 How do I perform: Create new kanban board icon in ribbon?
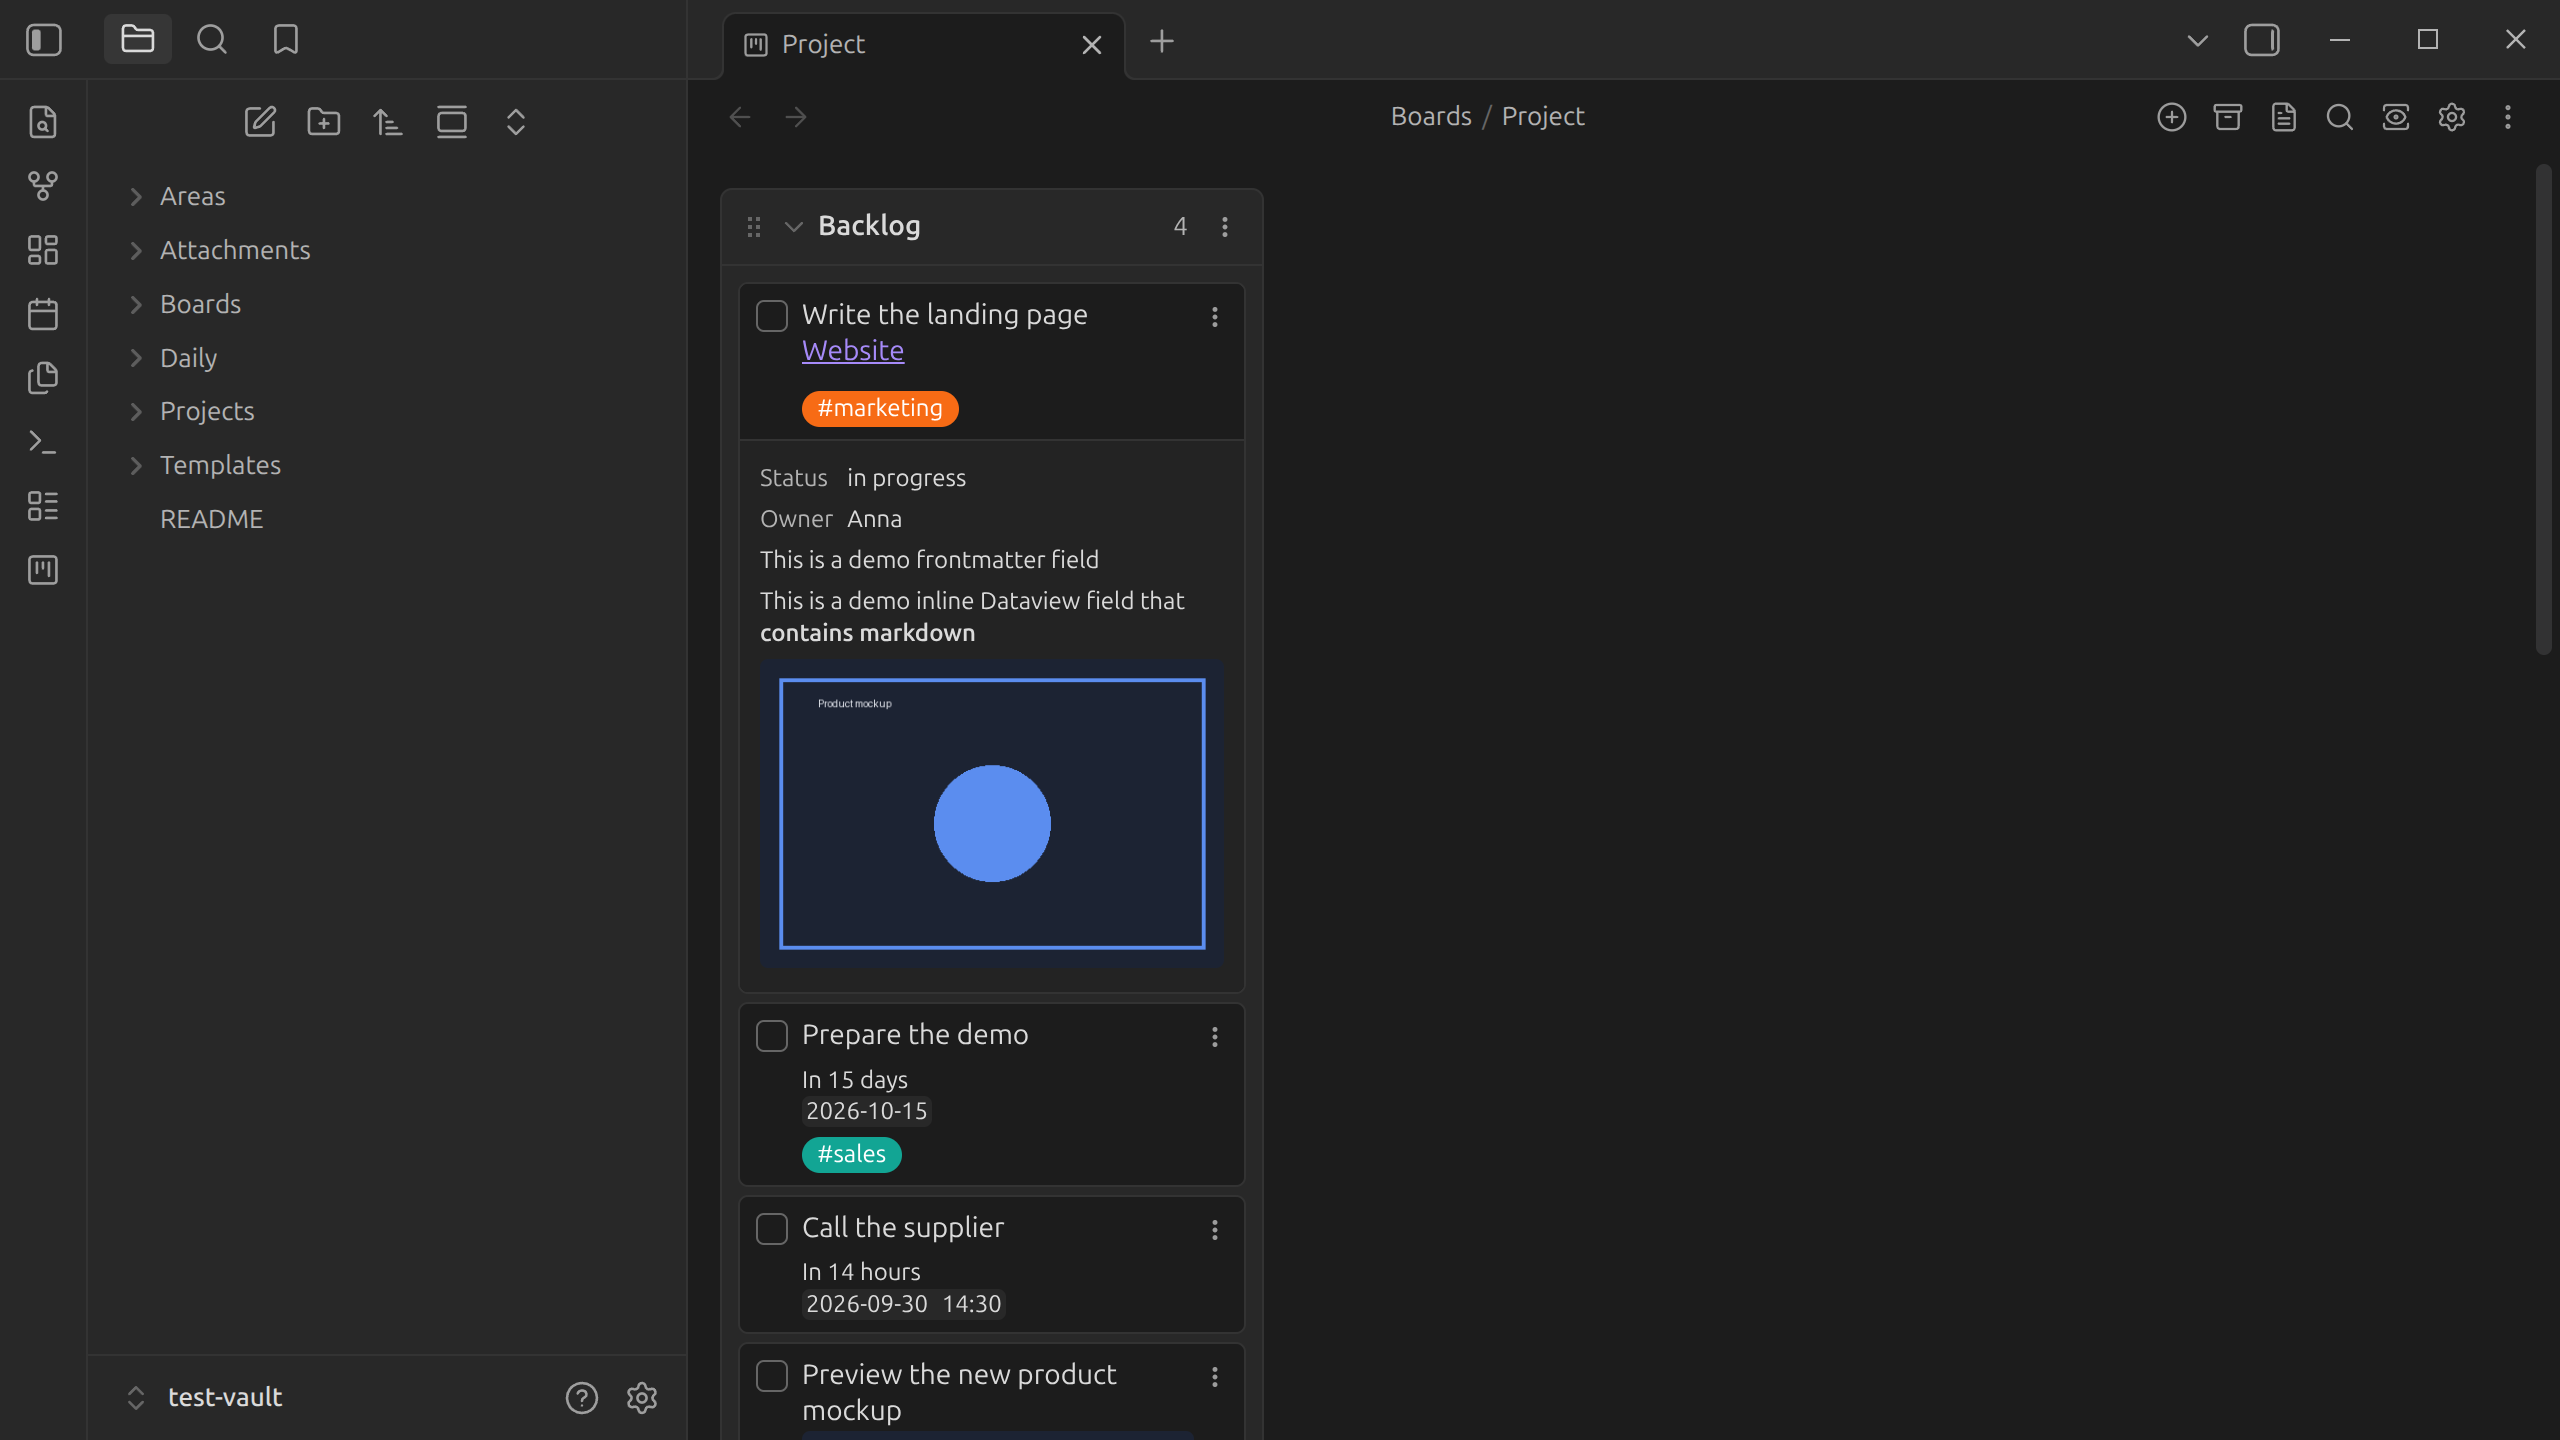[x=43, y=570]
